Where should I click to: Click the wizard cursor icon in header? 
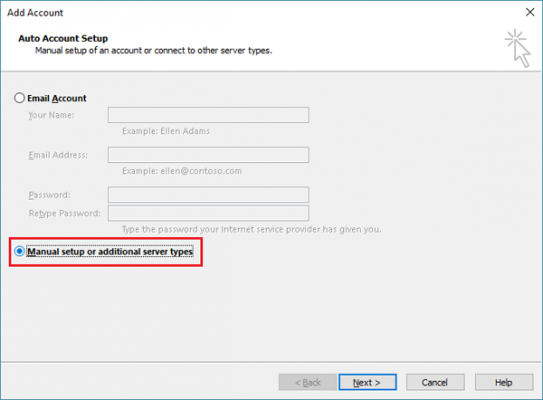click(x=517, y=48)
